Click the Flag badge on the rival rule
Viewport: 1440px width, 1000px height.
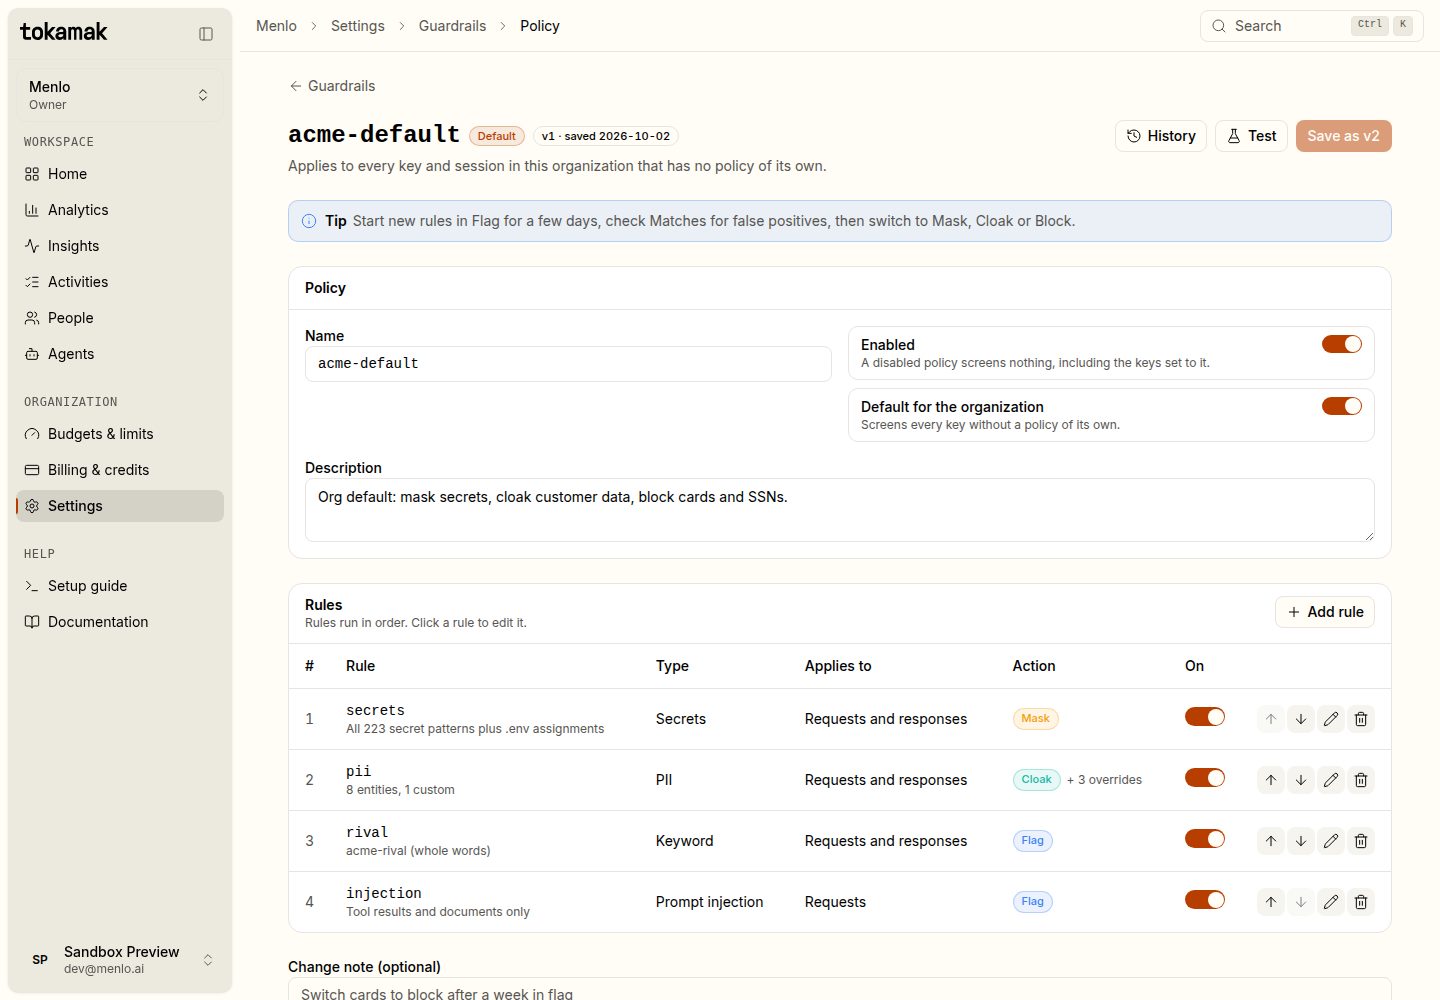[1032, 841]
